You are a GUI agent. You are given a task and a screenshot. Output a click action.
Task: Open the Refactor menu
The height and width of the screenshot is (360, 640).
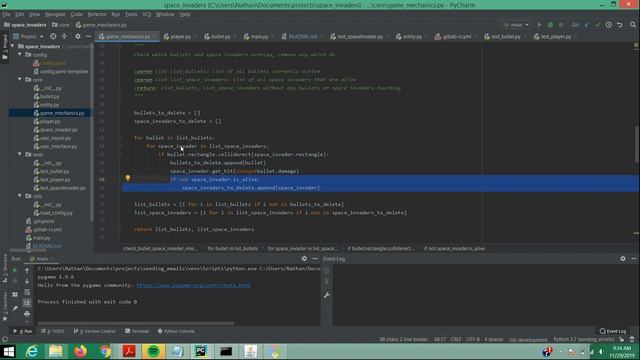(97, 14)
